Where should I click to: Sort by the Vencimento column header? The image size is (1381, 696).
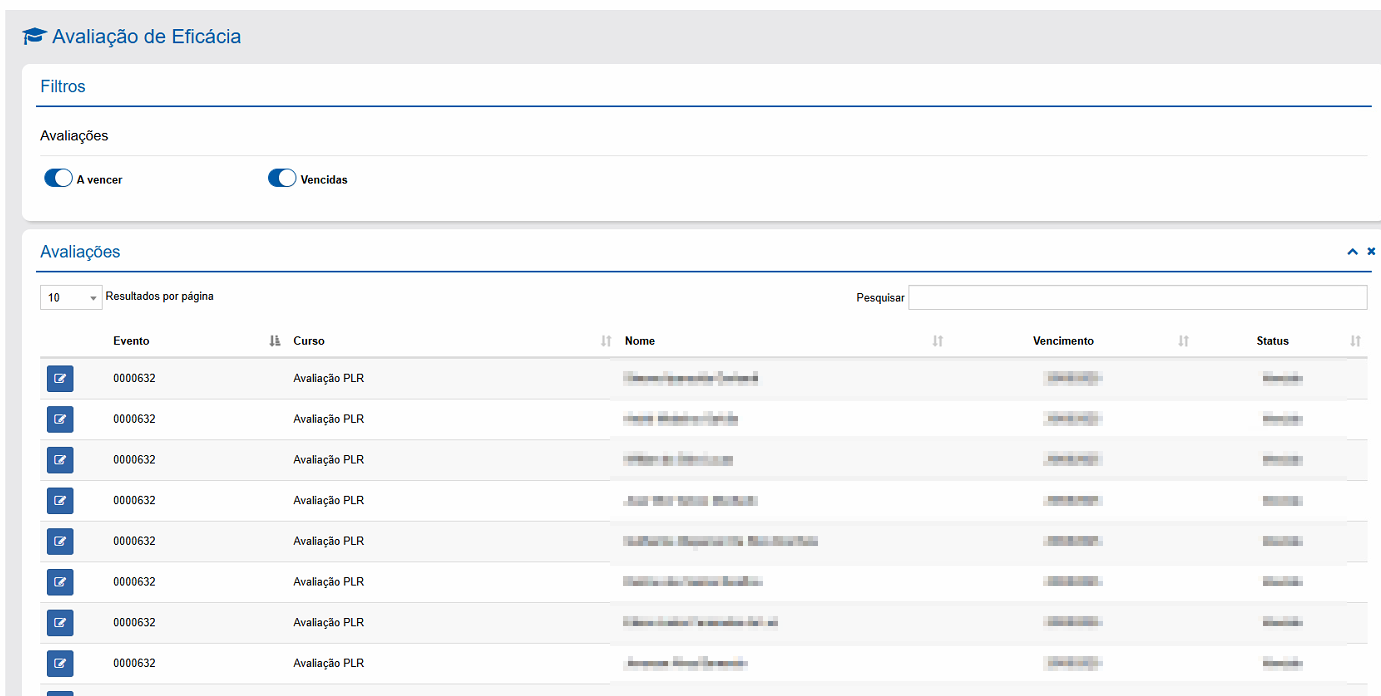(x=1063, y=341)
